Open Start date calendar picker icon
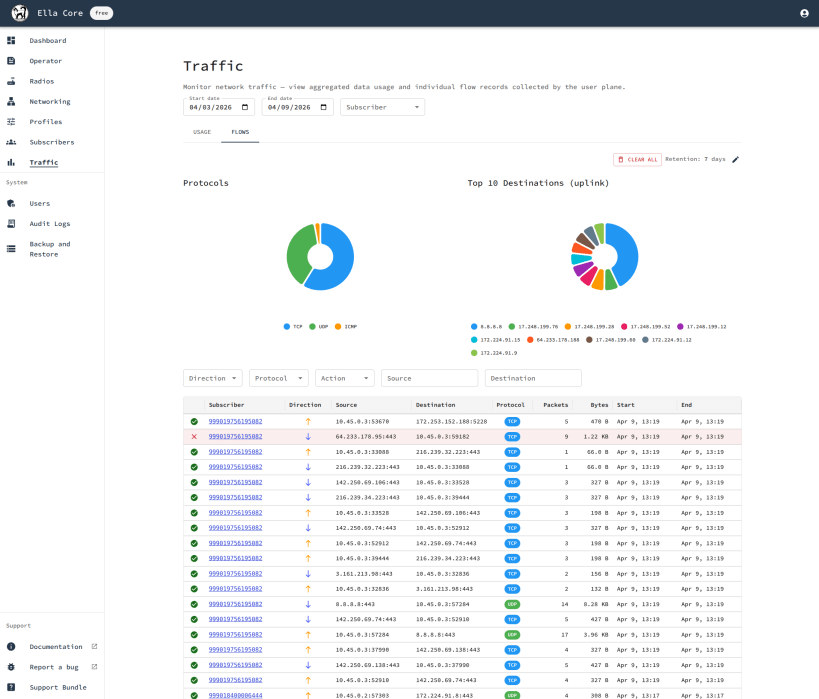Screen dimensions: 819x699 tap(245, 107)
